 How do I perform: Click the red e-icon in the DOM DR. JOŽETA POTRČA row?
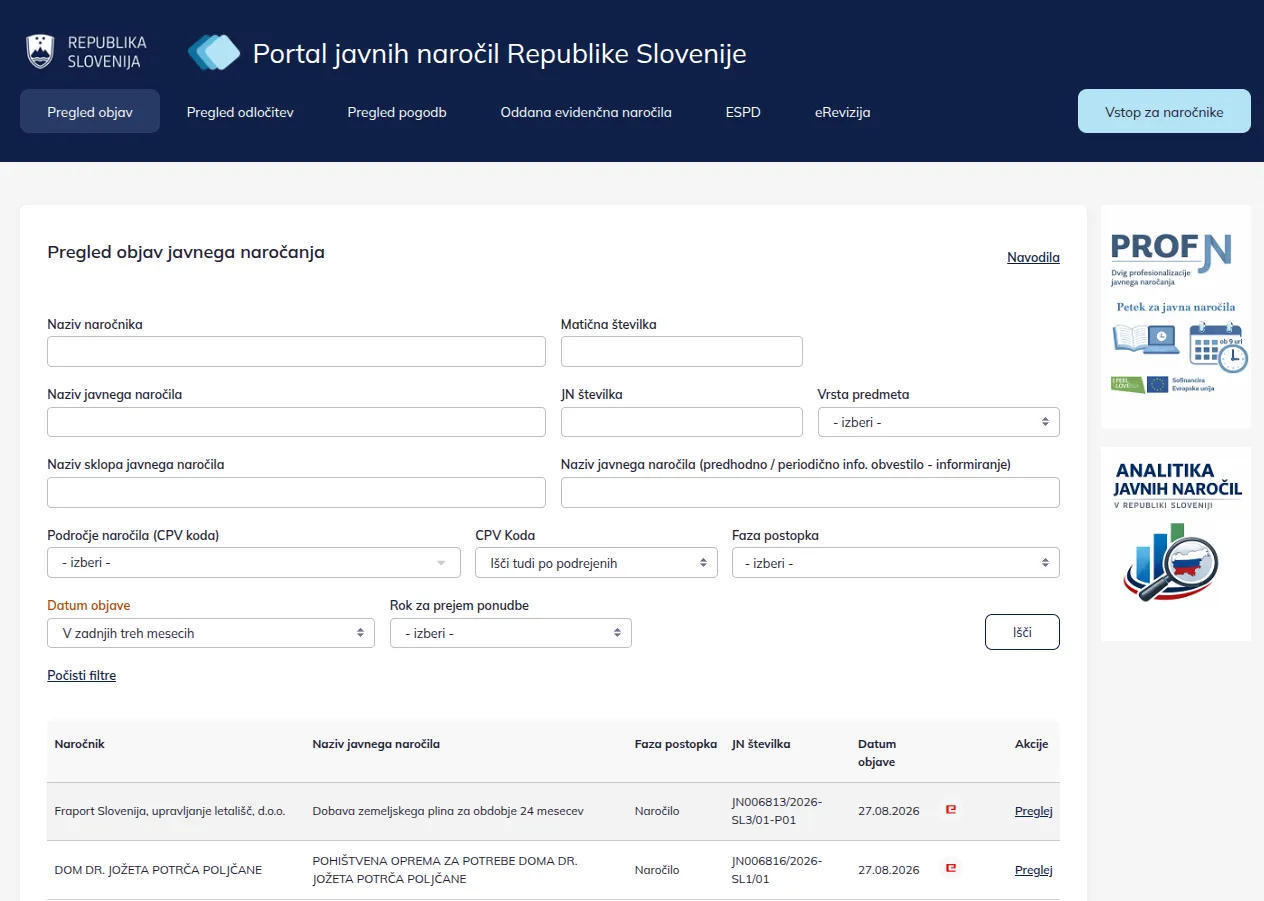point(951,868)
